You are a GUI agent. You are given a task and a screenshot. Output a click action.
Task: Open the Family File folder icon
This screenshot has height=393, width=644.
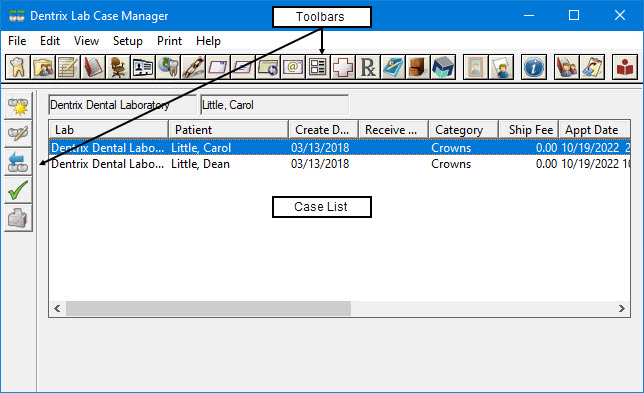pyautogui.click(x=43, y=67)
